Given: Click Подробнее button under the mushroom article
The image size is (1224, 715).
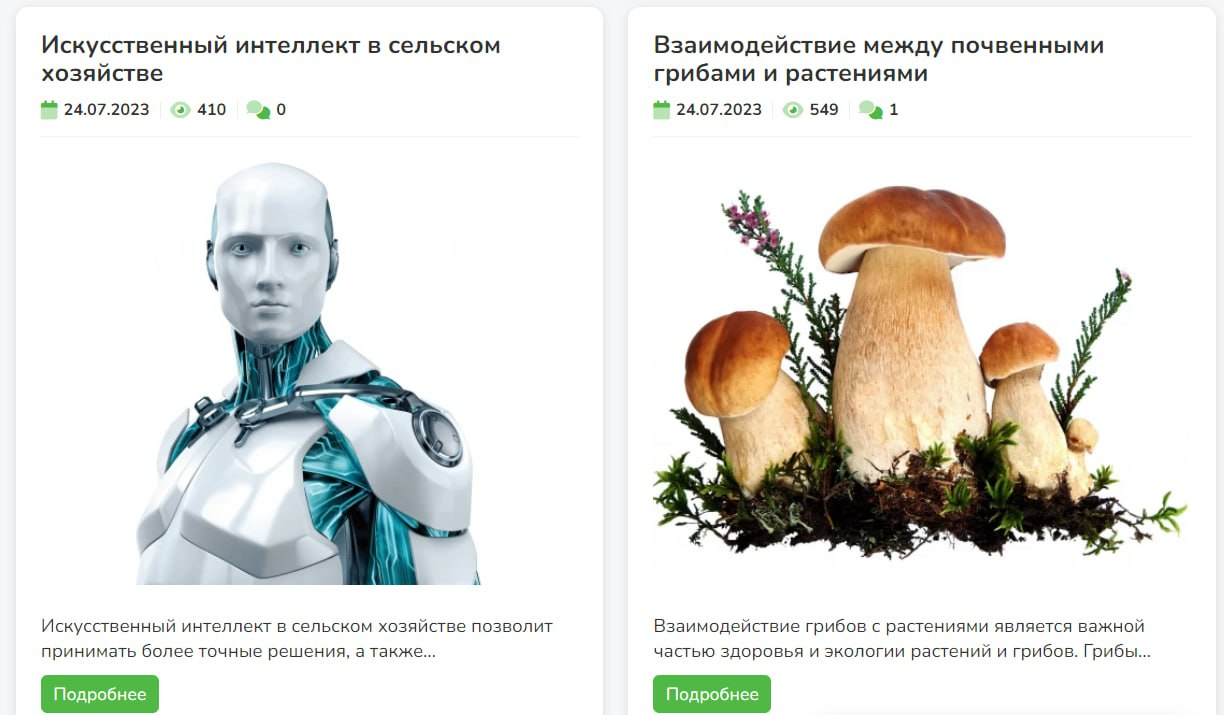Looking at the screenshot, I should (x=712, y=694).
